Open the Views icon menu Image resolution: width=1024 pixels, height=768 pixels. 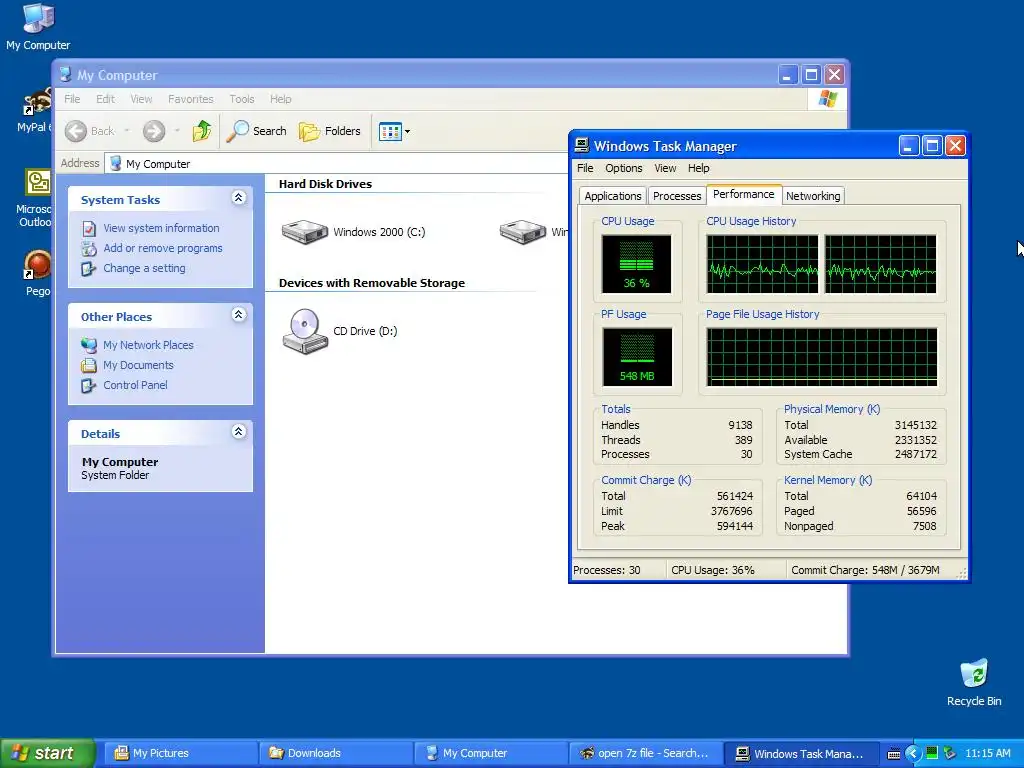click(394, 131)
